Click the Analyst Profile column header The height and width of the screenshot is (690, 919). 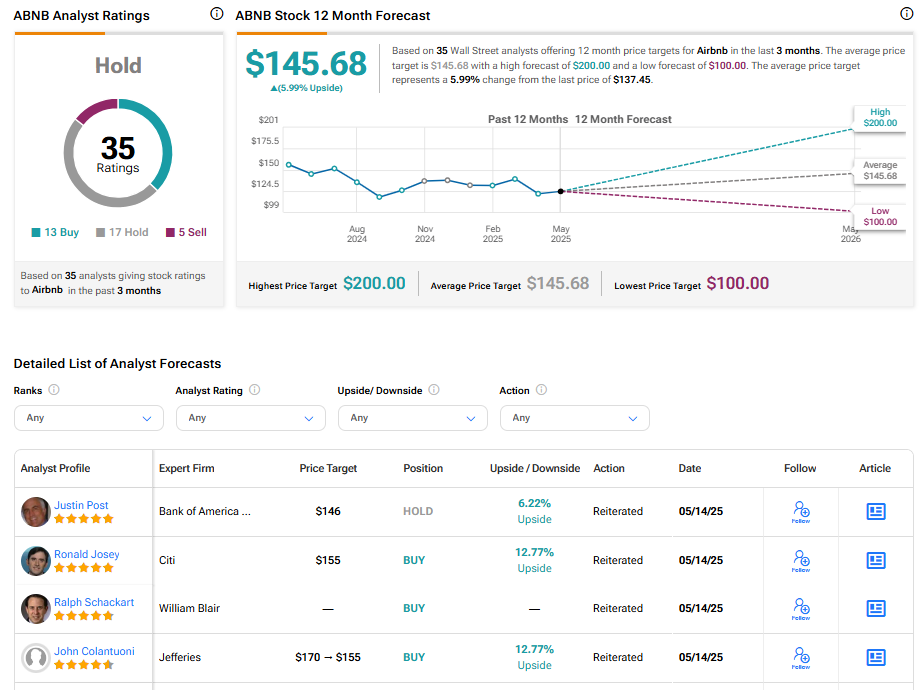point(55,468)
